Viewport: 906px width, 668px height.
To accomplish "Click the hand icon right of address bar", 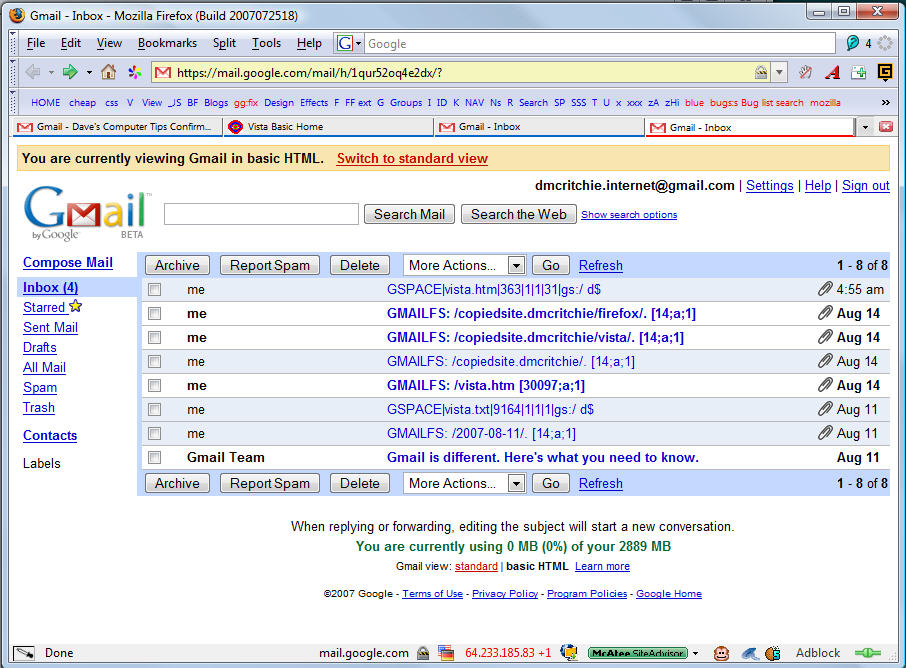I will 805,72.
